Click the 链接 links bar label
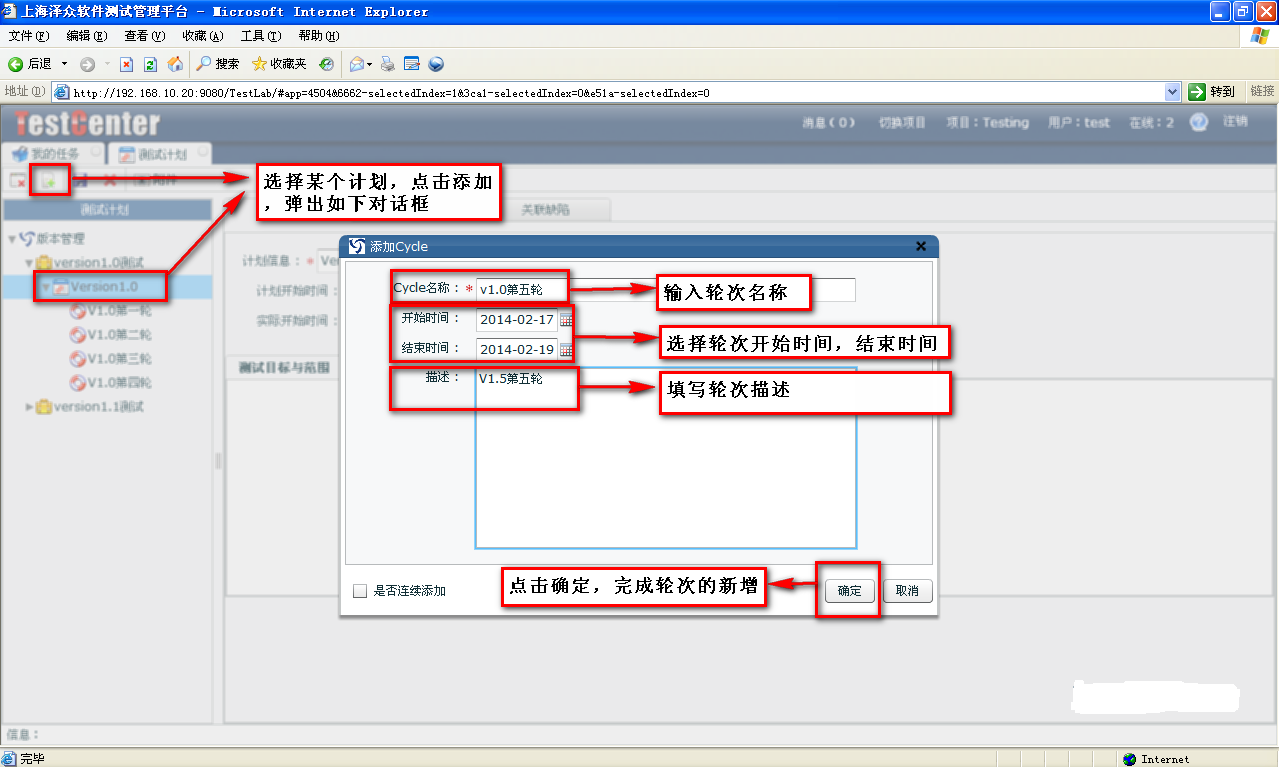Screen dimensions: 1279x767 click(1262, 91)
